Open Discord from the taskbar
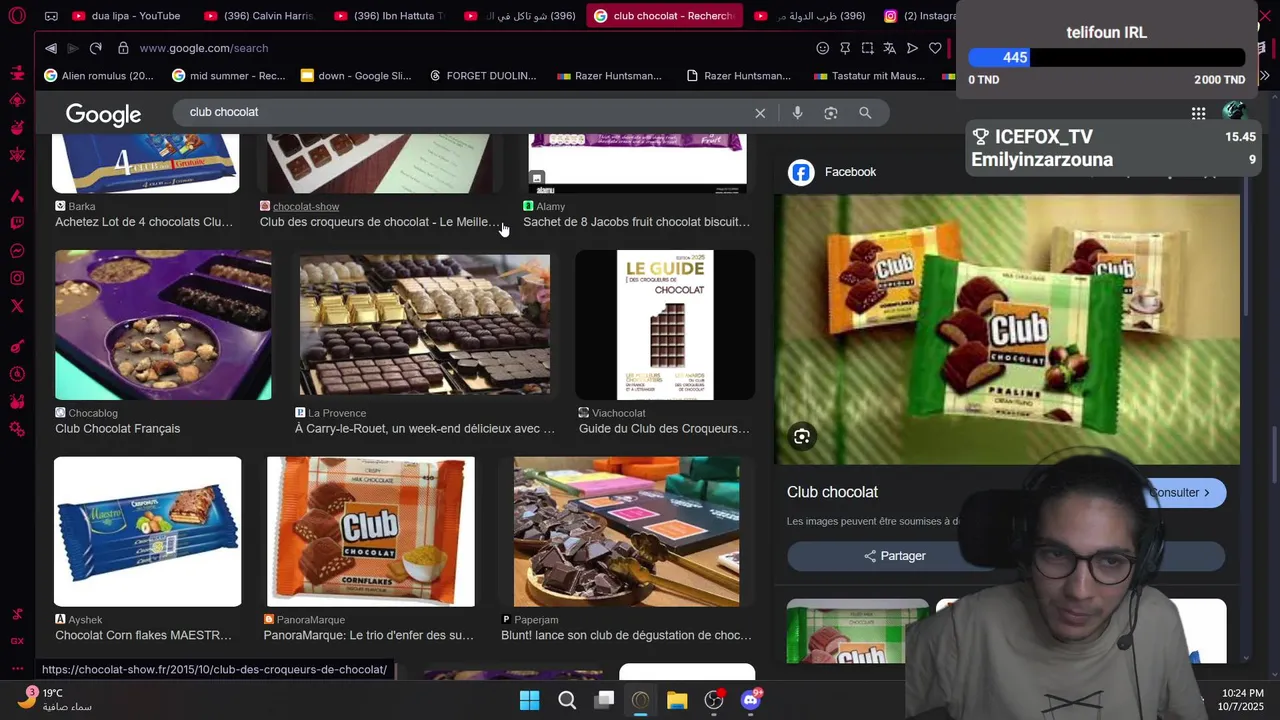 (x=750, y=700)
